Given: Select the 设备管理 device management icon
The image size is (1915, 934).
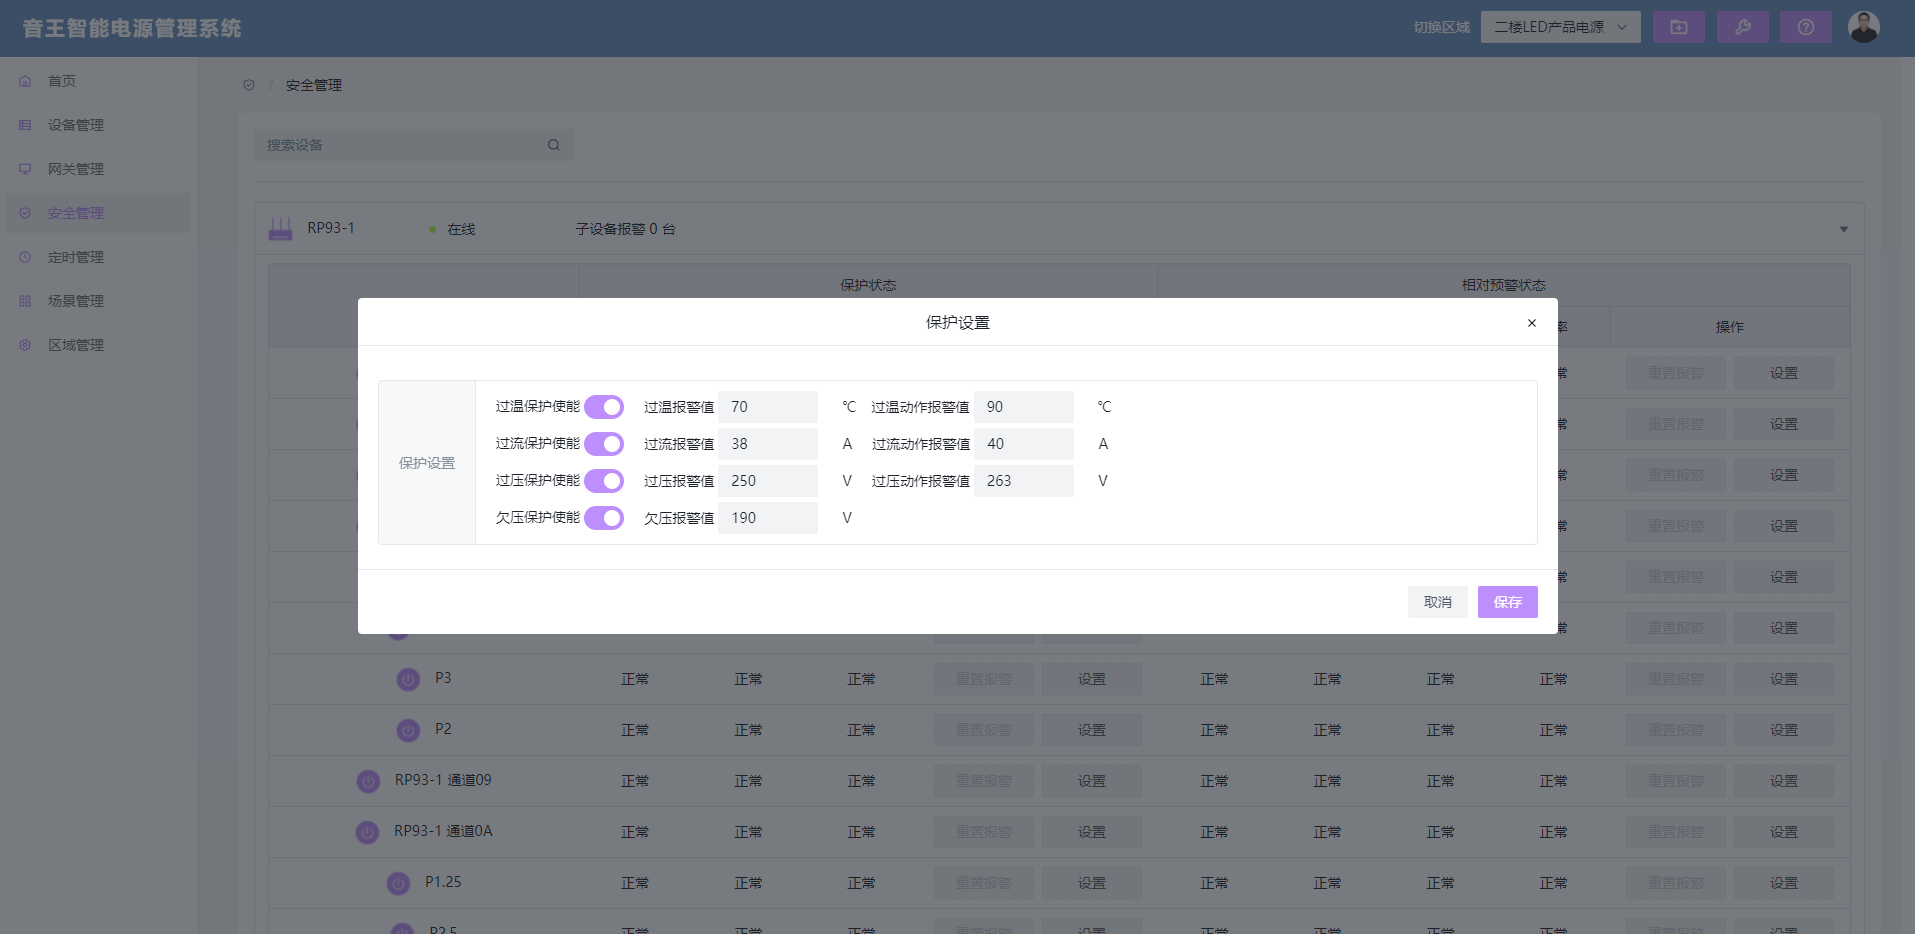Looking at the screenshot, I should coord(24,125).
